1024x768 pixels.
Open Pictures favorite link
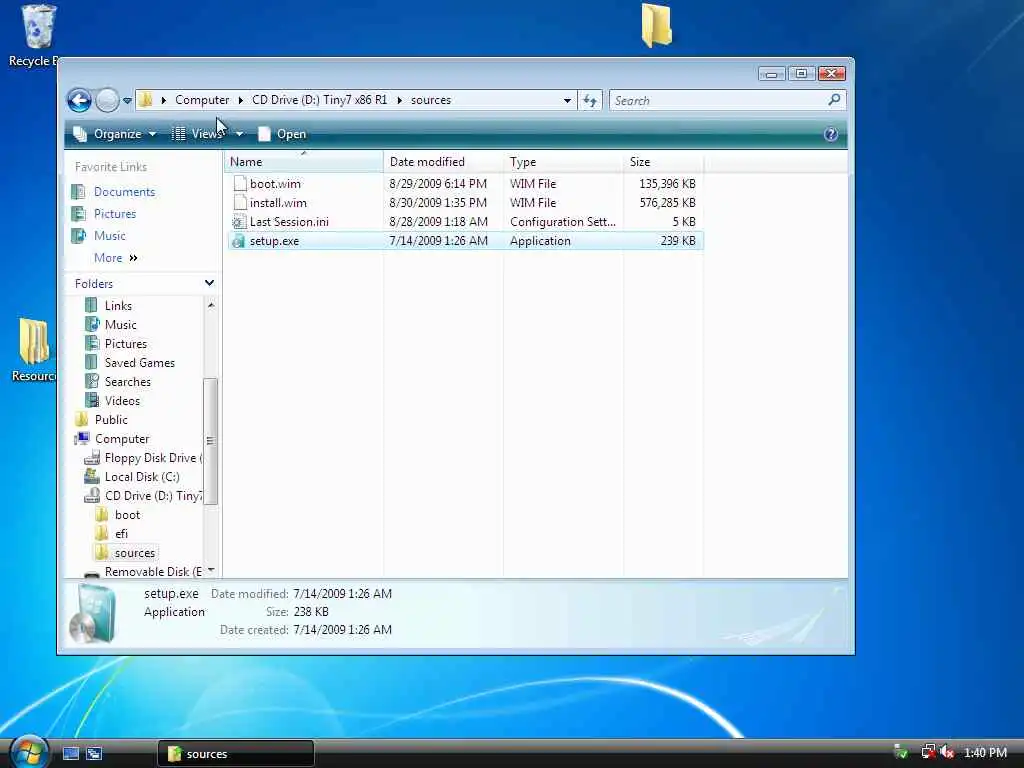[114, 214]
